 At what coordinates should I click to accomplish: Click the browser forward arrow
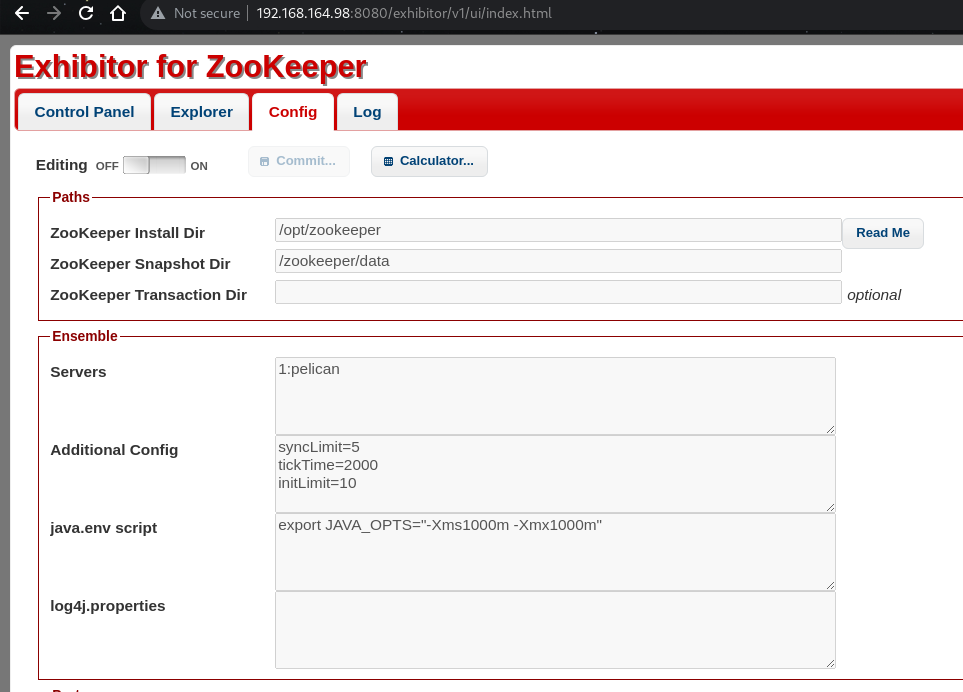54,13
